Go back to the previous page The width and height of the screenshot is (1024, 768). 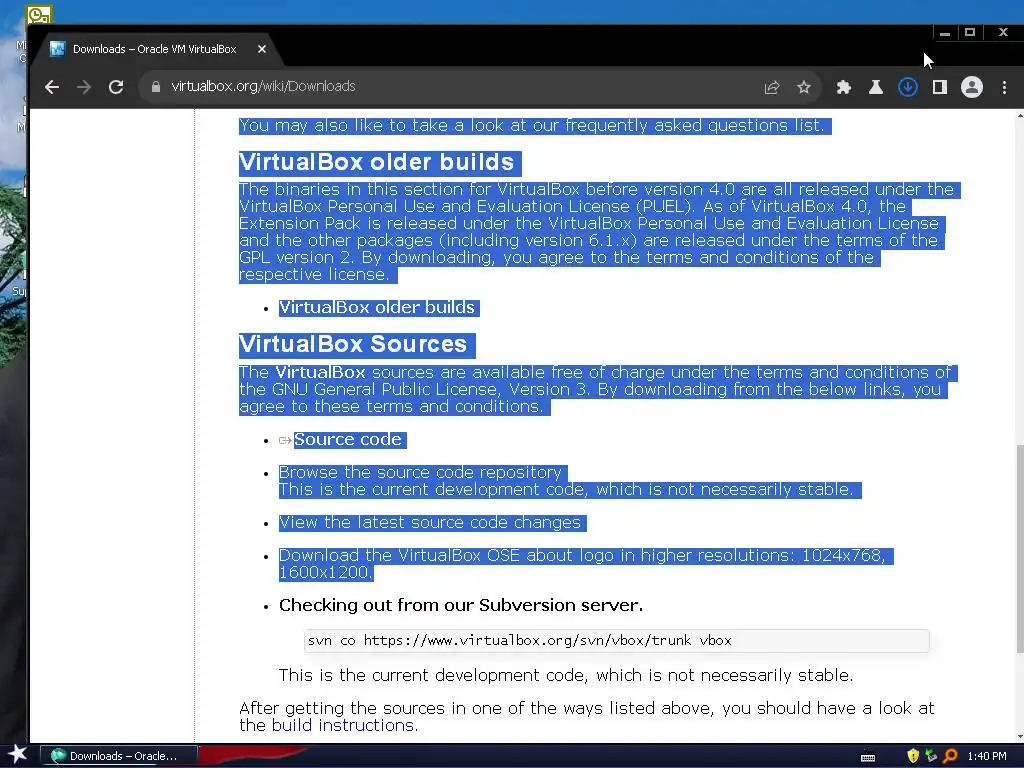(52, 87)
